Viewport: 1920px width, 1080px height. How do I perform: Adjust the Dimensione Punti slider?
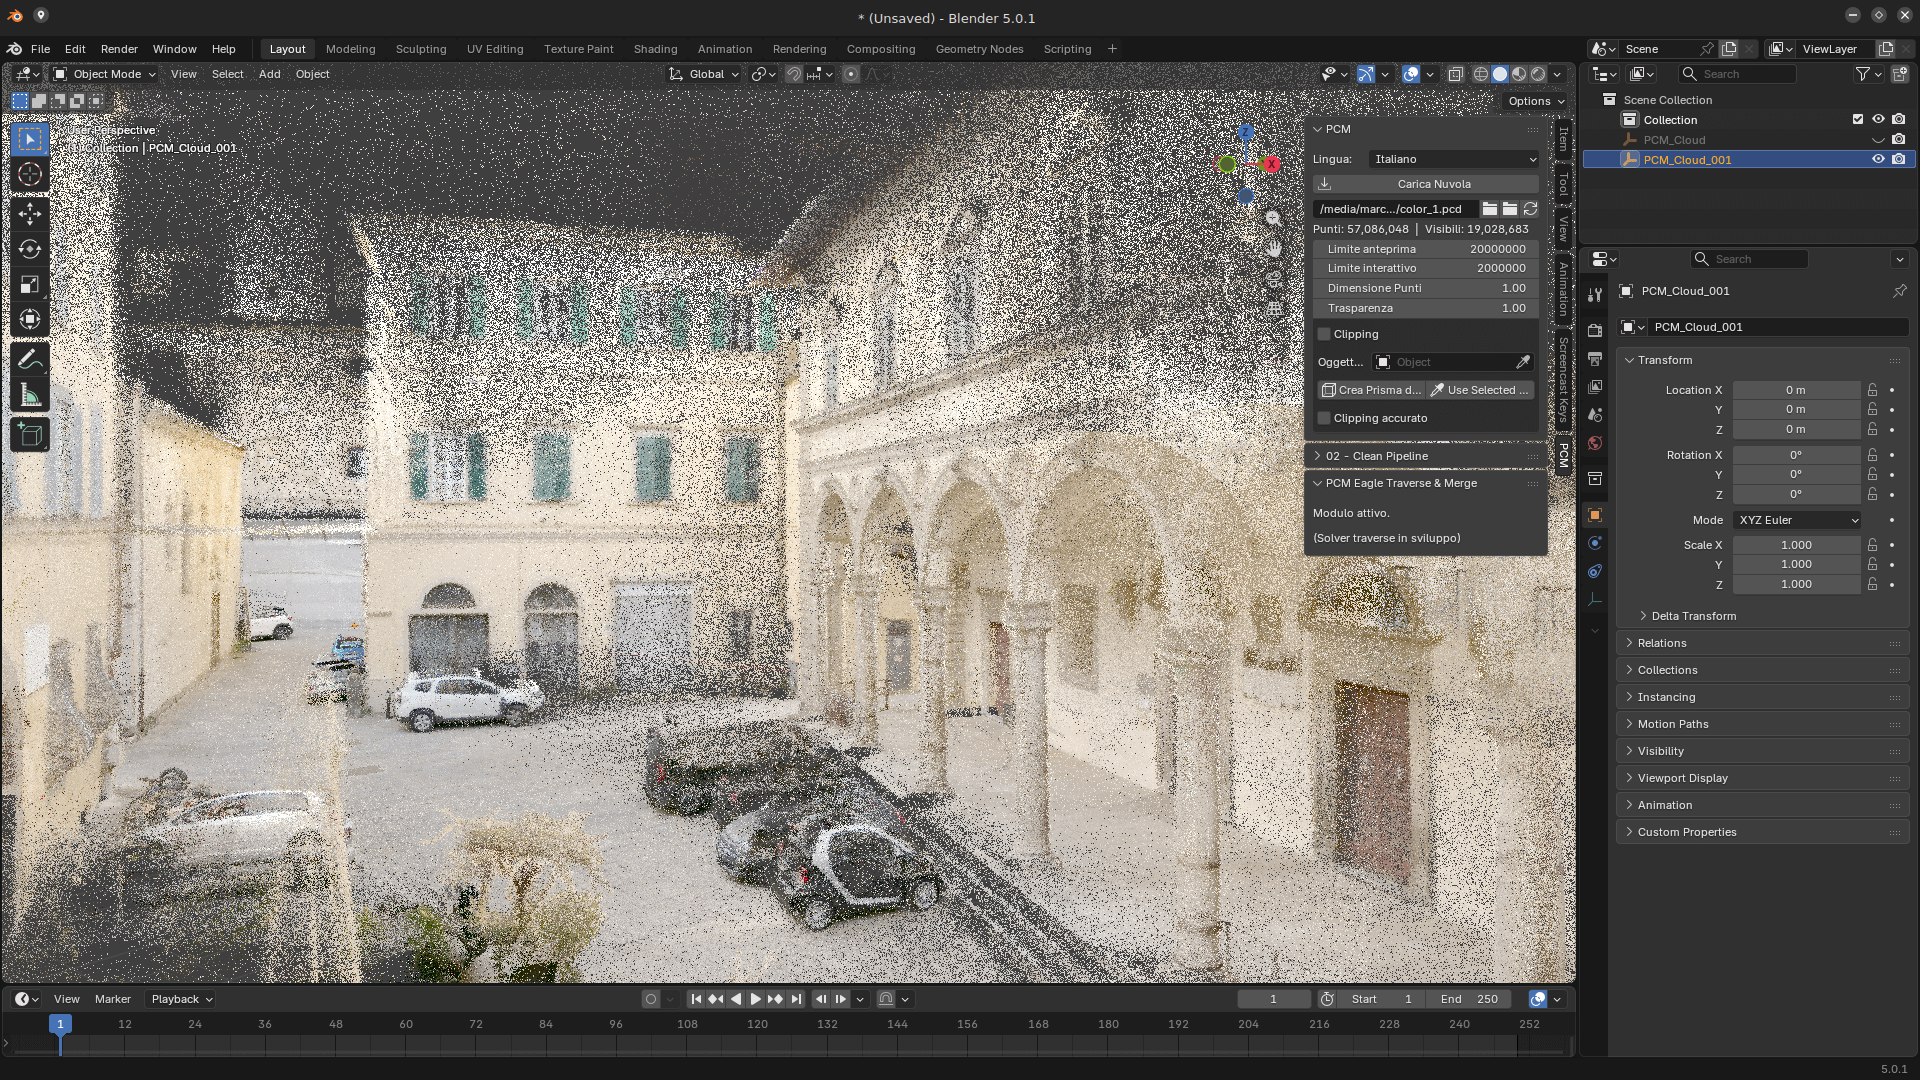click(1425, 288)
